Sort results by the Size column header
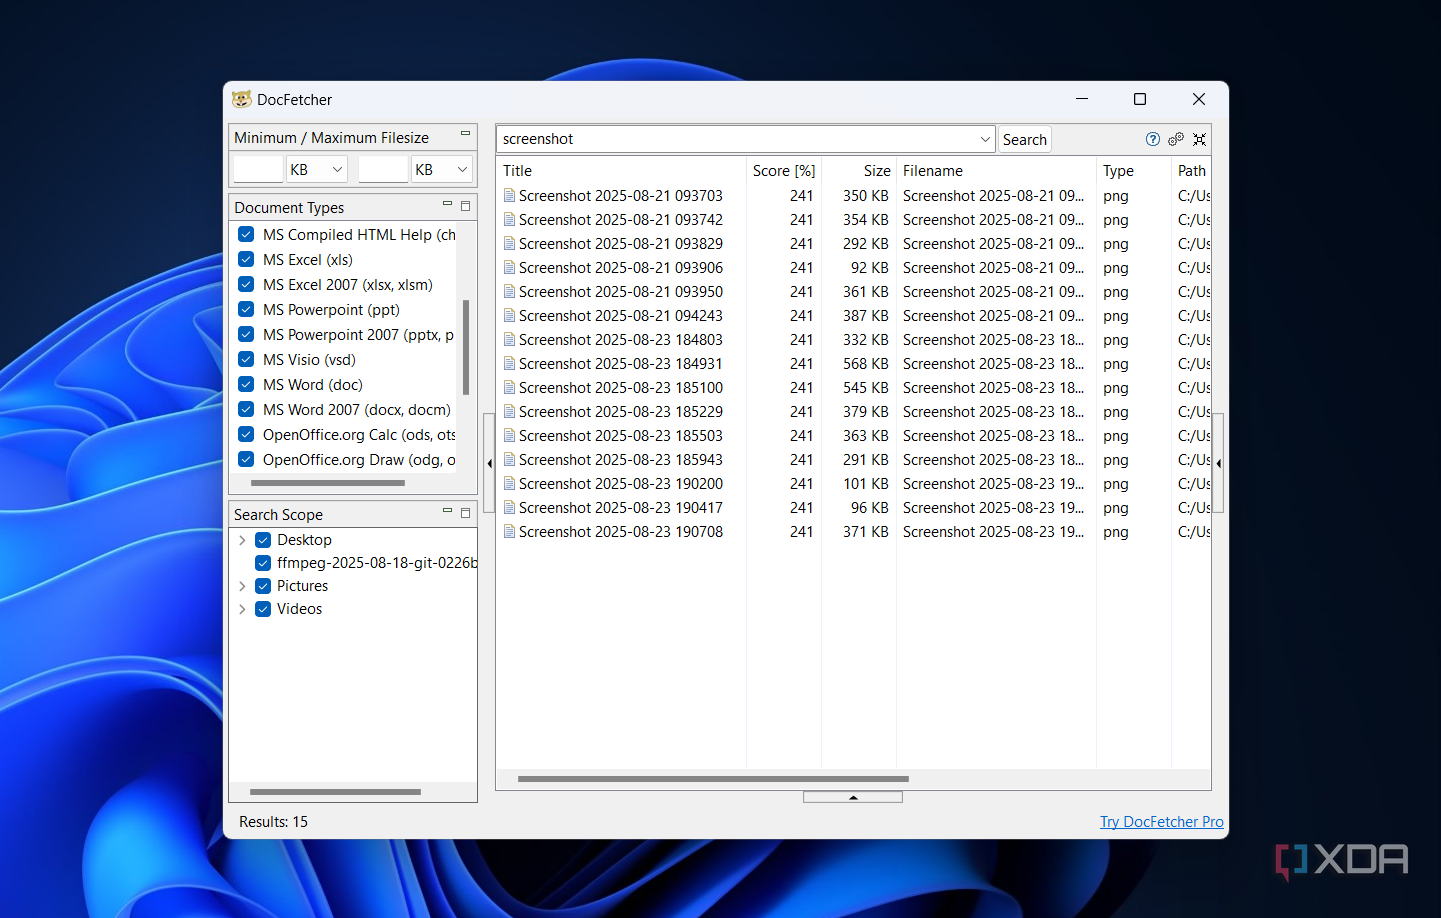 click(876, 171)
